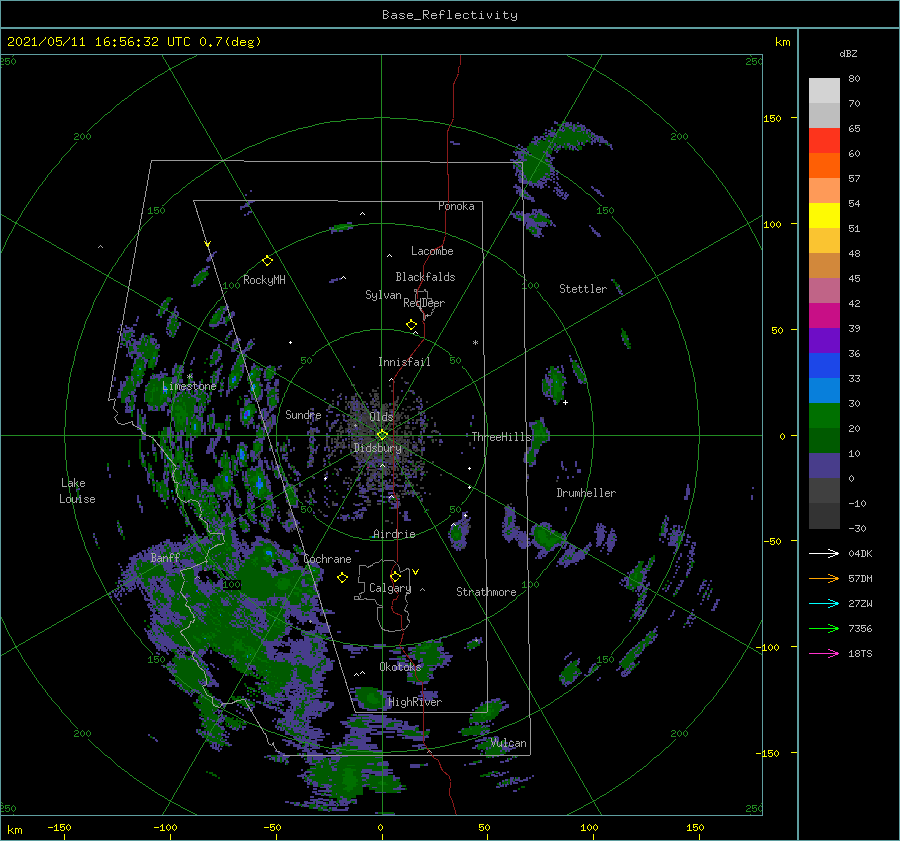Click the Drumheller label

[586, 493]
